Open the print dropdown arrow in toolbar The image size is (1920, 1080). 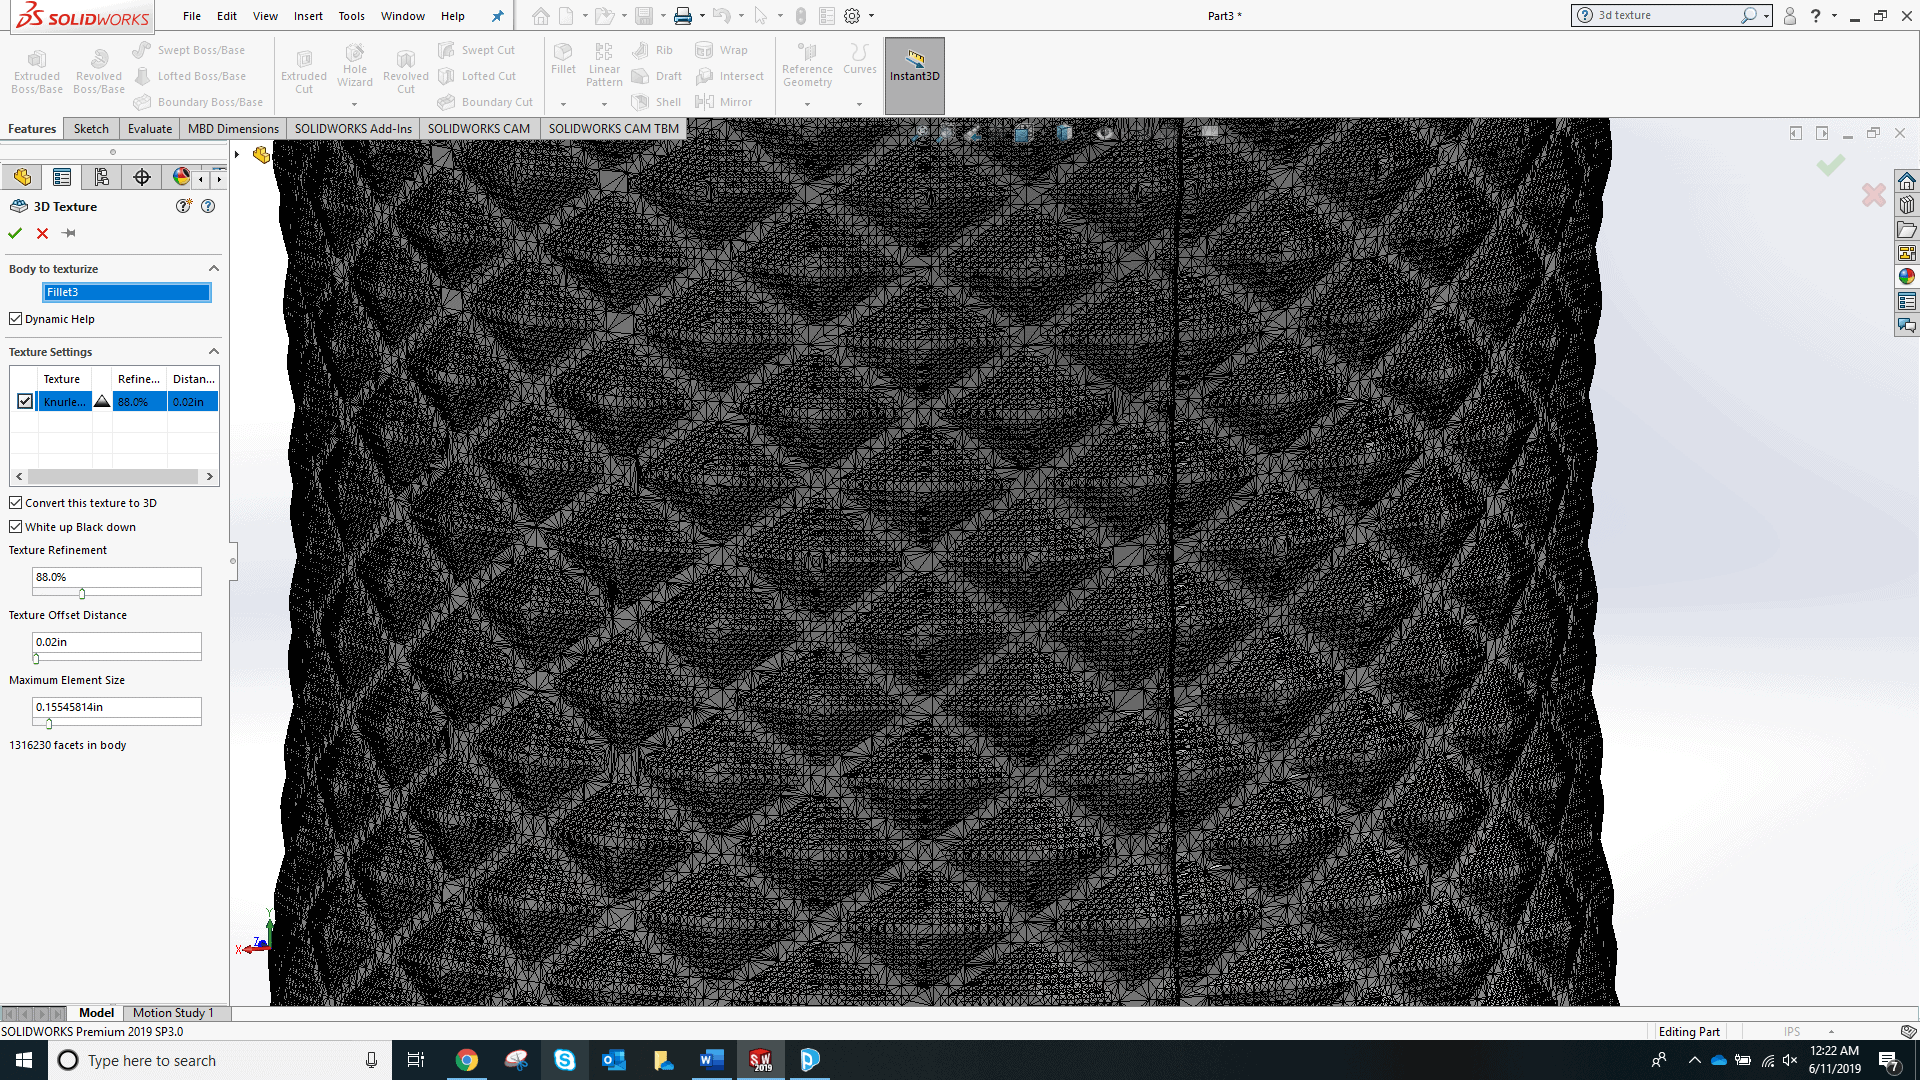pos(702,16)
